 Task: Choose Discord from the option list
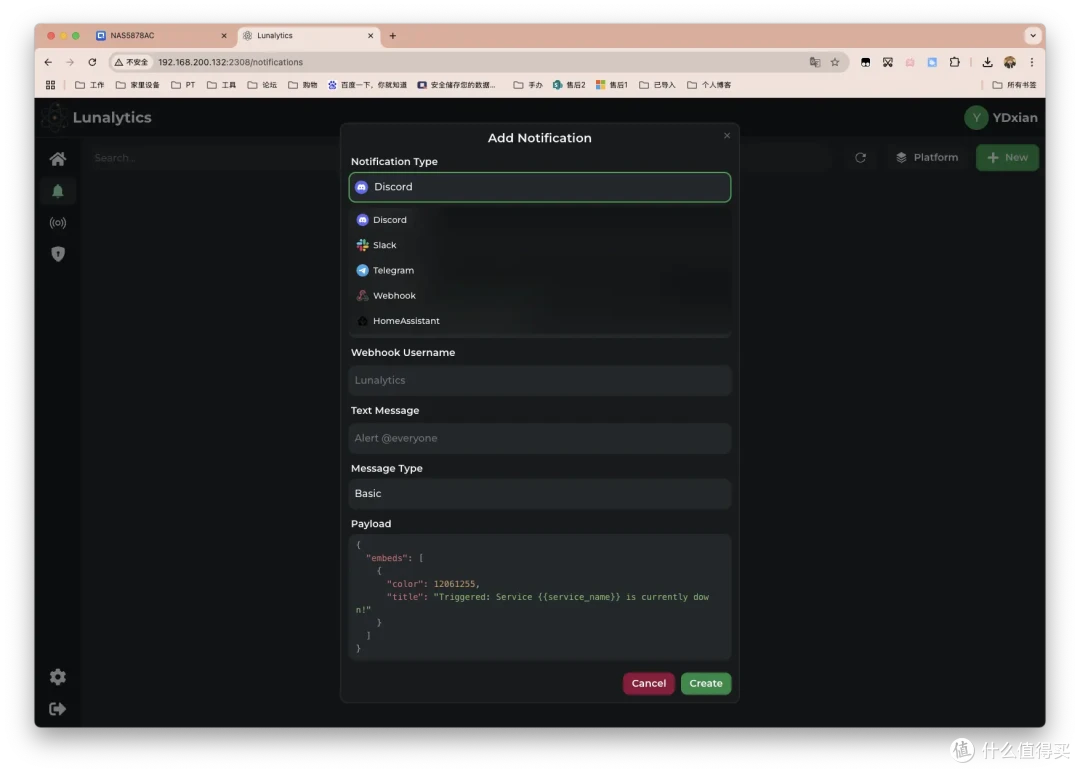[539, 220]
